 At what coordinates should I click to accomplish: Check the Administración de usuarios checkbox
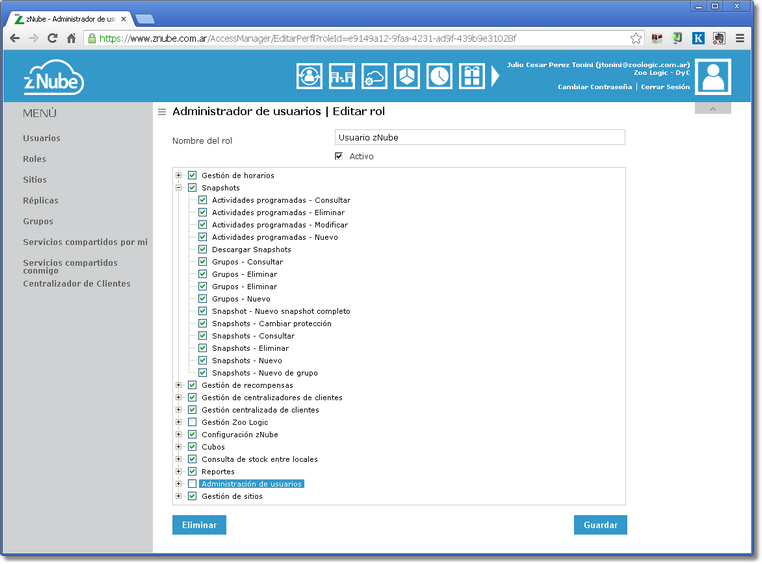(192, 484)
